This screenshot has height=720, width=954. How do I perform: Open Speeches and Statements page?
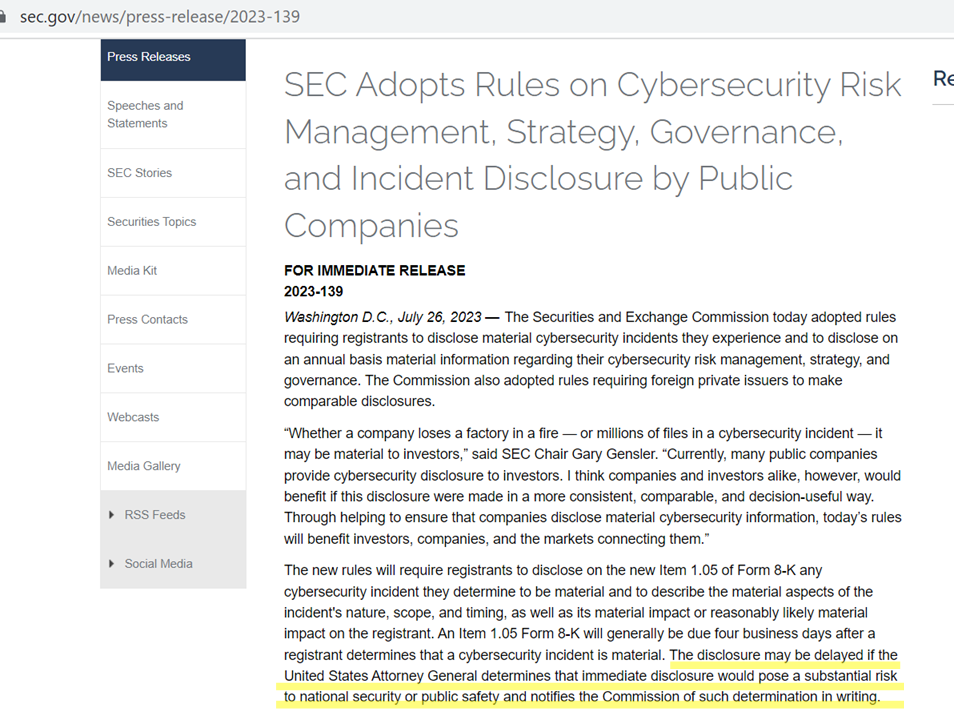pos(145,114)
